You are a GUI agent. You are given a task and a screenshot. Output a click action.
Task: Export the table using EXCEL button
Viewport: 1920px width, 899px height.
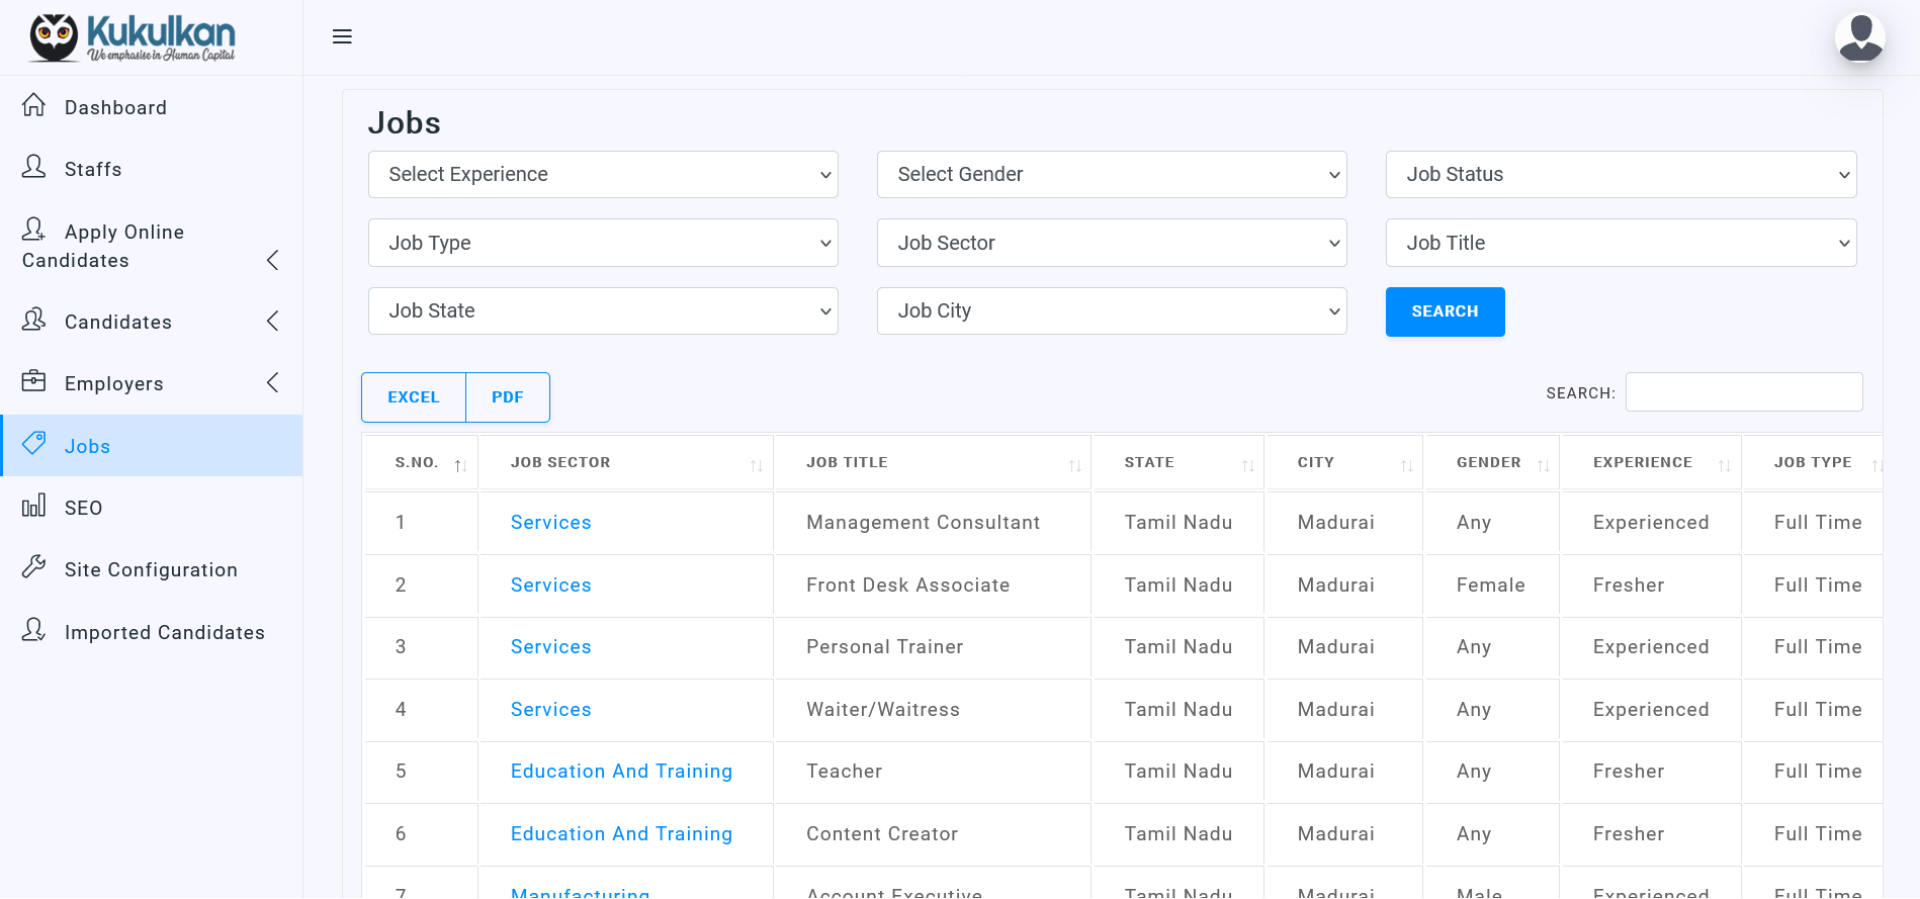click(413, 397)
